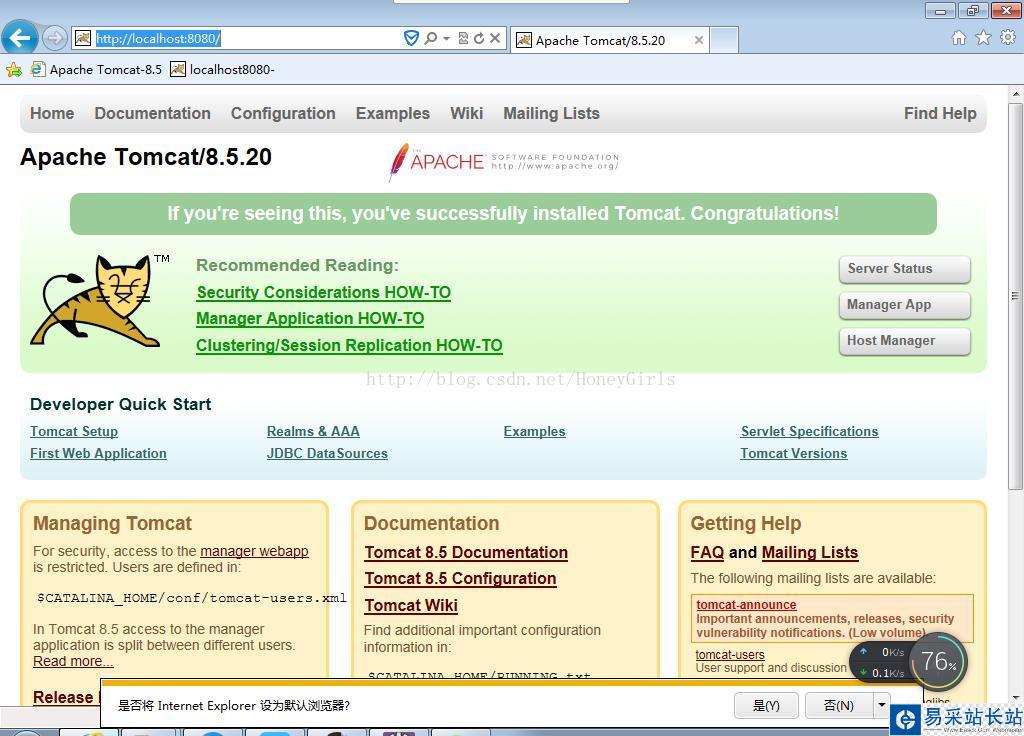
Task: Open the tomcat-users mailing list link
Action: [x=729, y=654]
